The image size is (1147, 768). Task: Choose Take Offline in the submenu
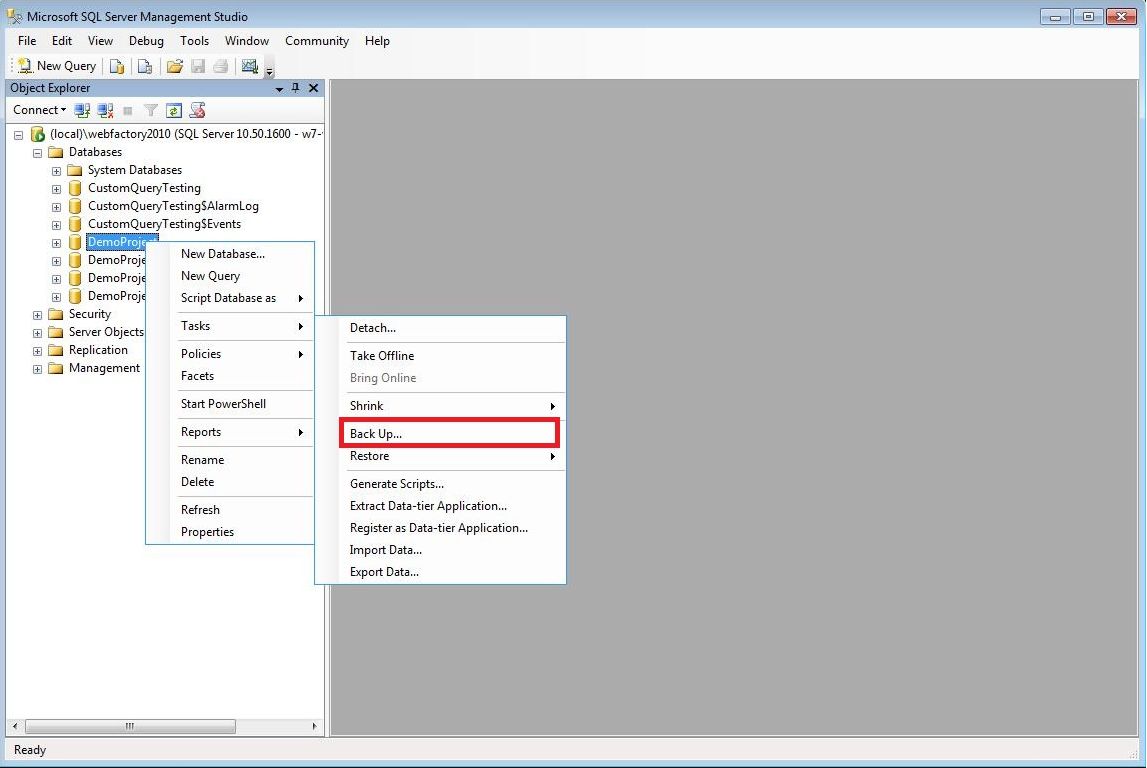click(382, 356)
